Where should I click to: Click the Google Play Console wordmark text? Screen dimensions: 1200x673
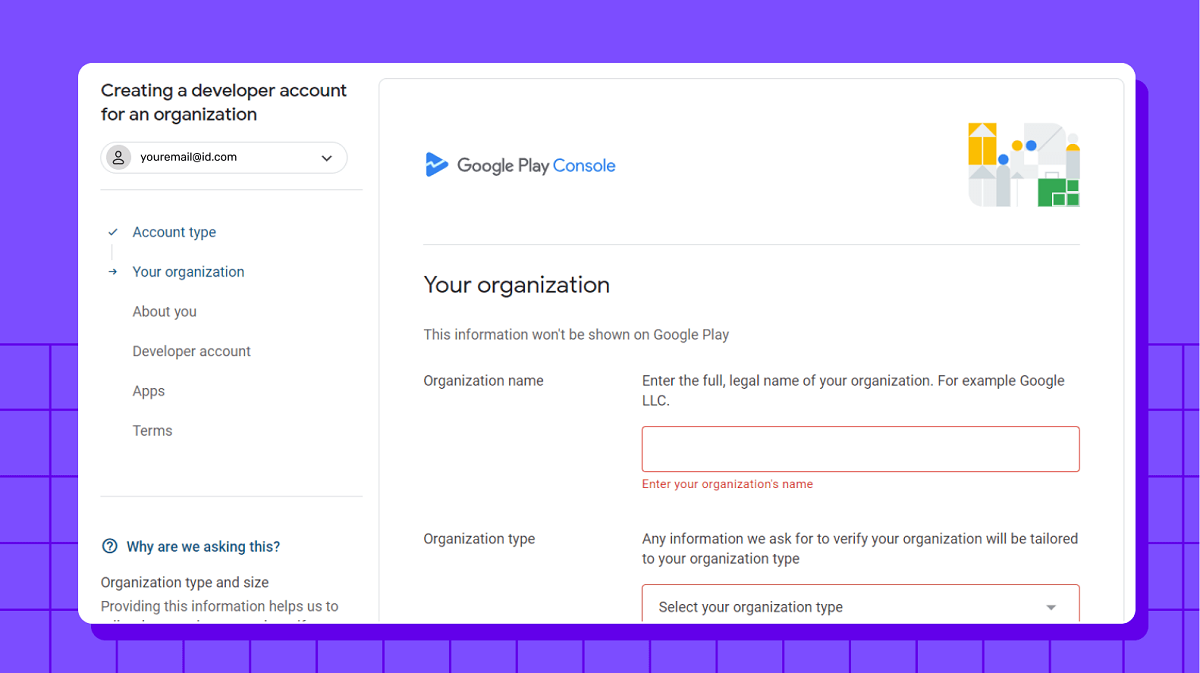pyautogui.click(x=536, y=166)
